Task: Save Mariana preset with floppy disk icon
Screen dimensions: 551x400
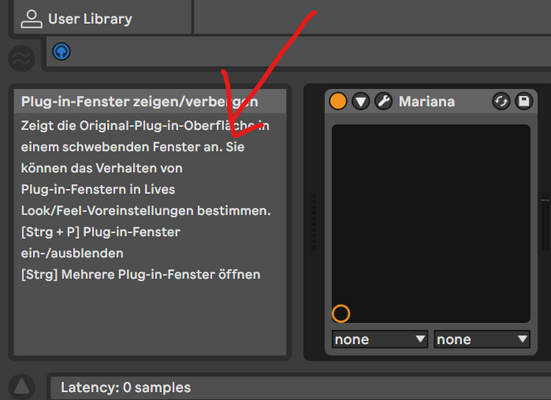Action: [x=524, y=101]
